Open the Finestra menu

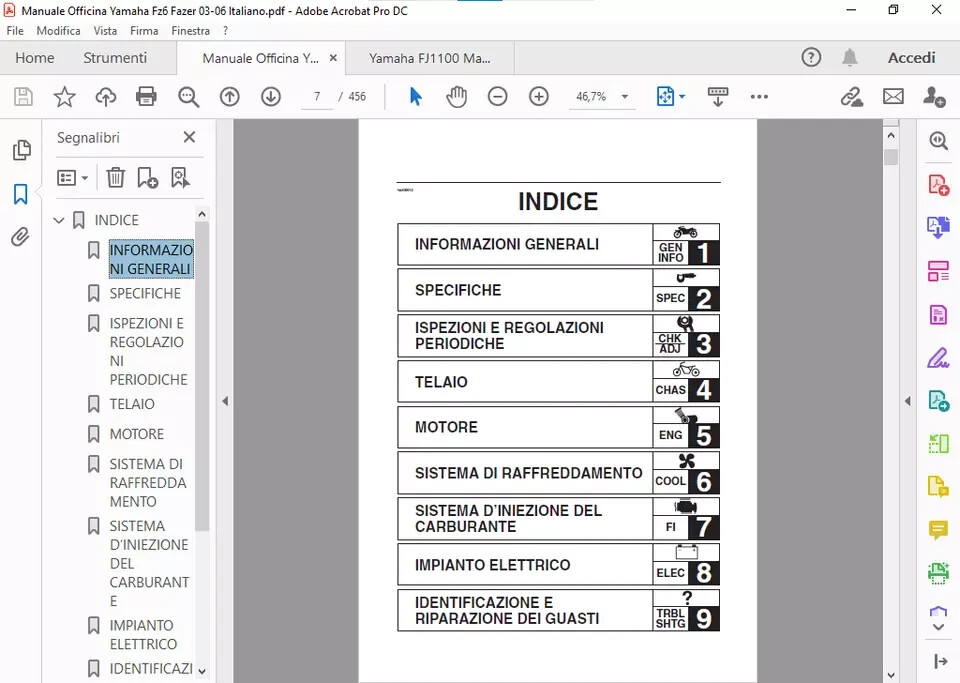point(190,31)
